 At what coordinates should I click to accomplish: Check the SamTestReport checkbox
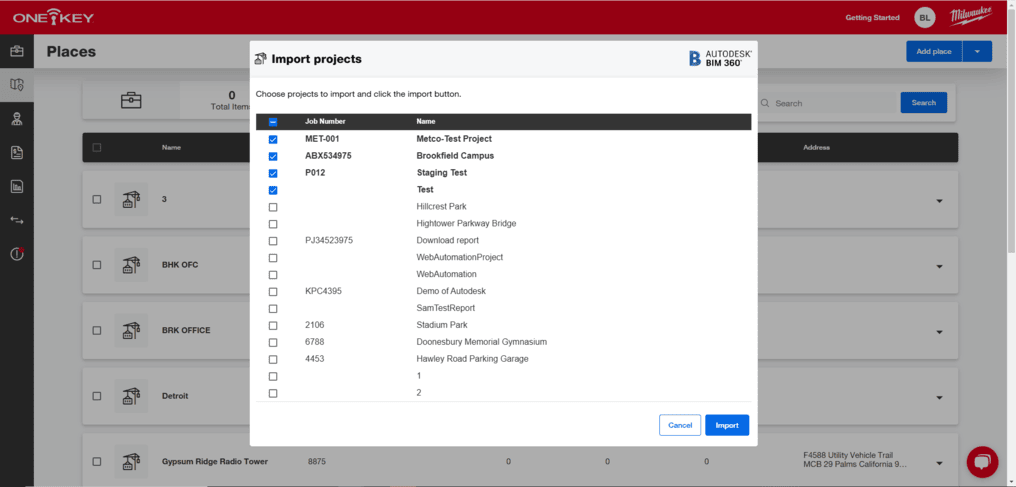pyautogui.click(x=273, y=308)
